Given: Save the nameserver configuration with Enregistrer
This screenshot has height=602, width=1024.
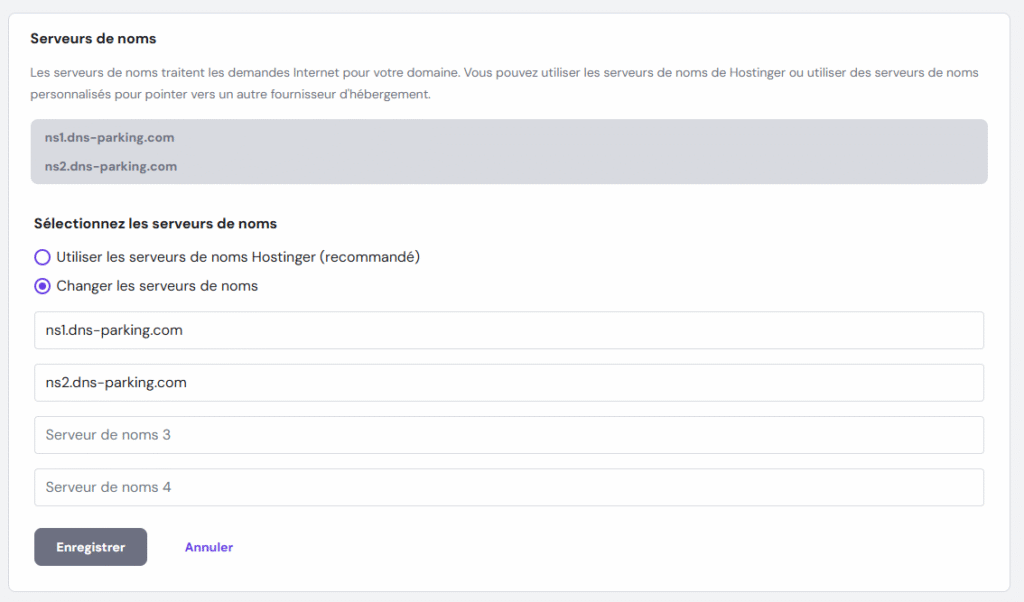Looking at the screenshot, I should pos(90,547).
